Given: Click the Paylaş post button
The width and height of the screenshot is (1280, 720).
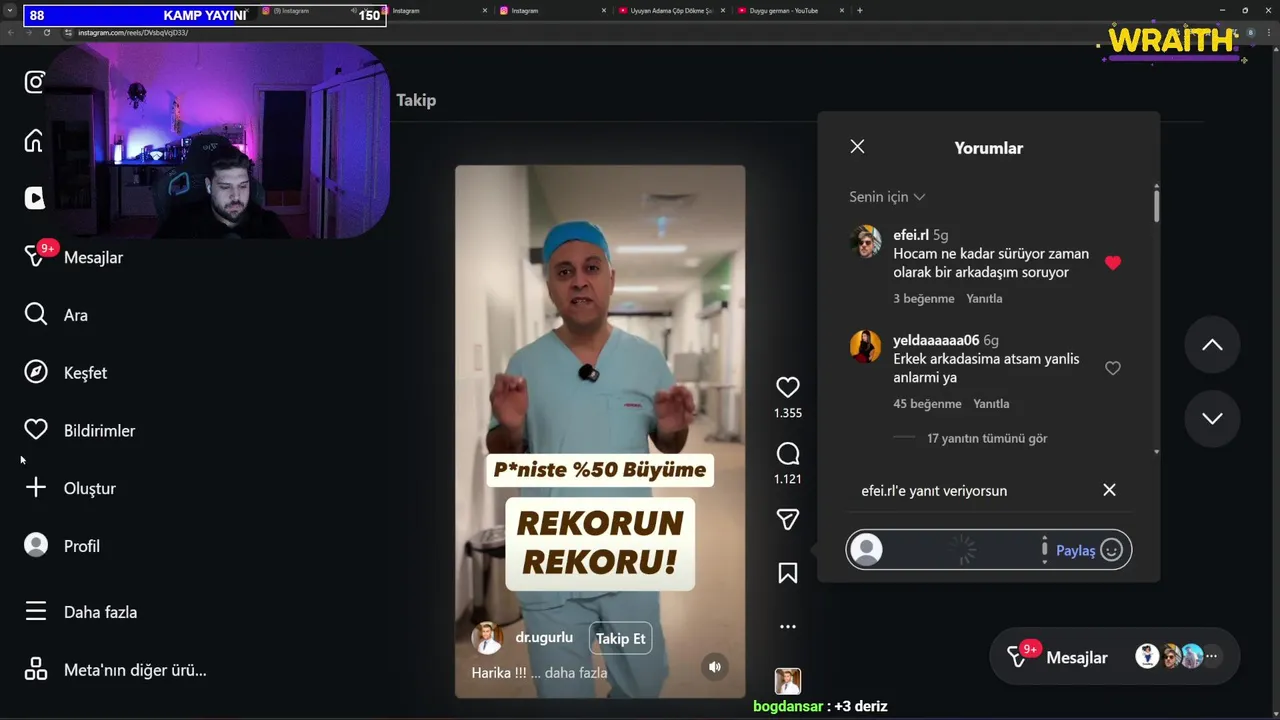Looking at the screenshot, I should tap(1076, 551).
